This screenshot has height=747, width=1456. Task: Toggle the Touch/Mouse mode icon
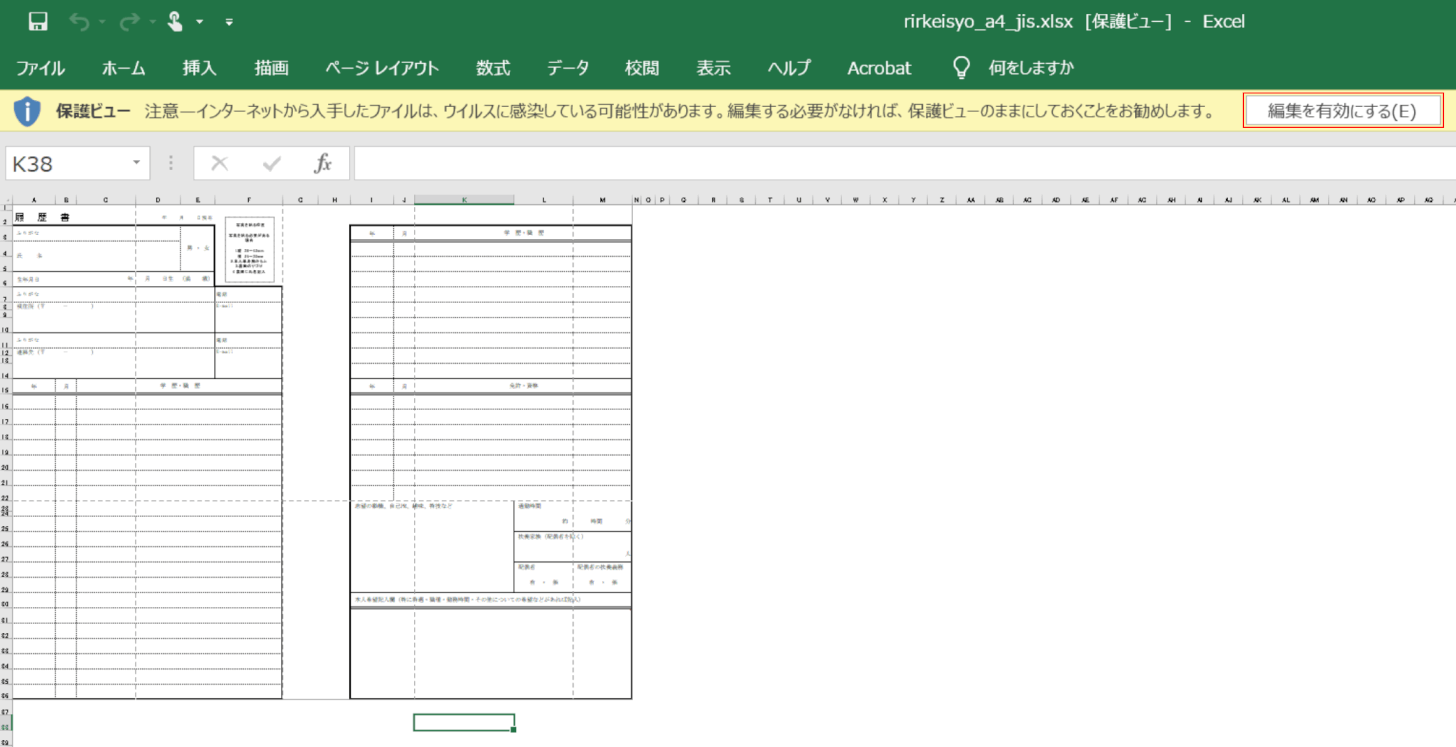174,21
